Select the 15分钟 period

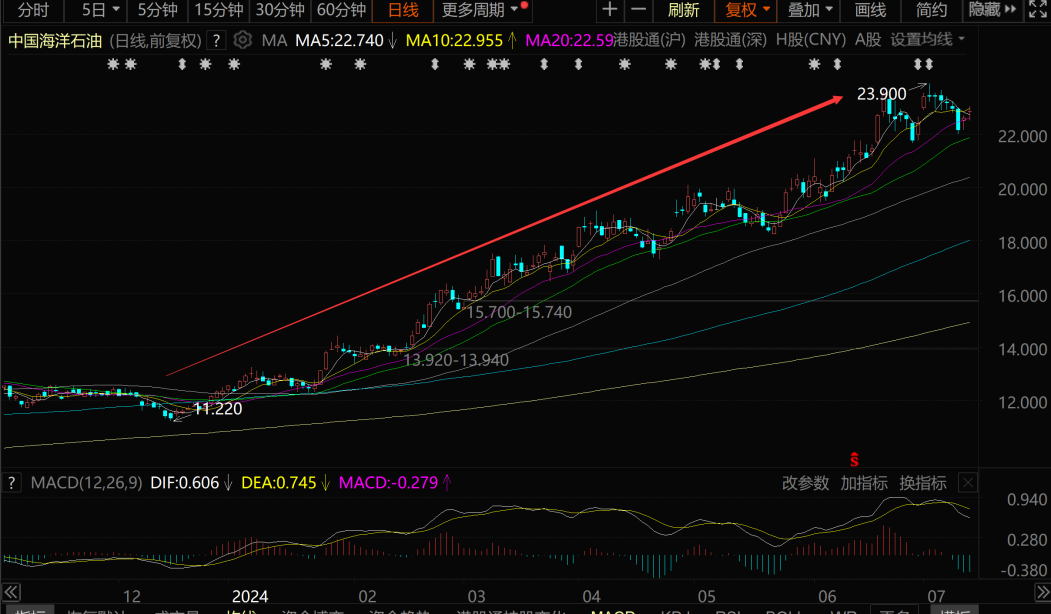(219, 10)
